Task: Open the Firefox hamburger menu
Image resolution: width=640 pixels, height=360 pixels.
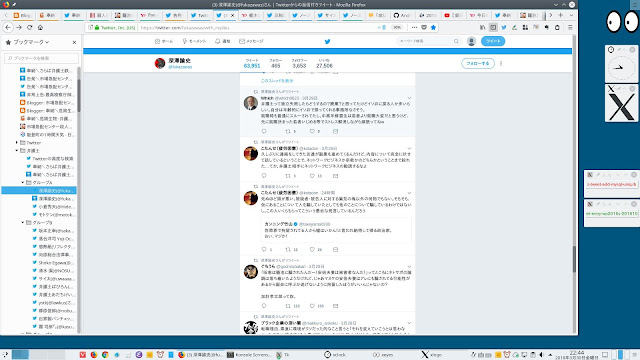Action: point(570,27)
